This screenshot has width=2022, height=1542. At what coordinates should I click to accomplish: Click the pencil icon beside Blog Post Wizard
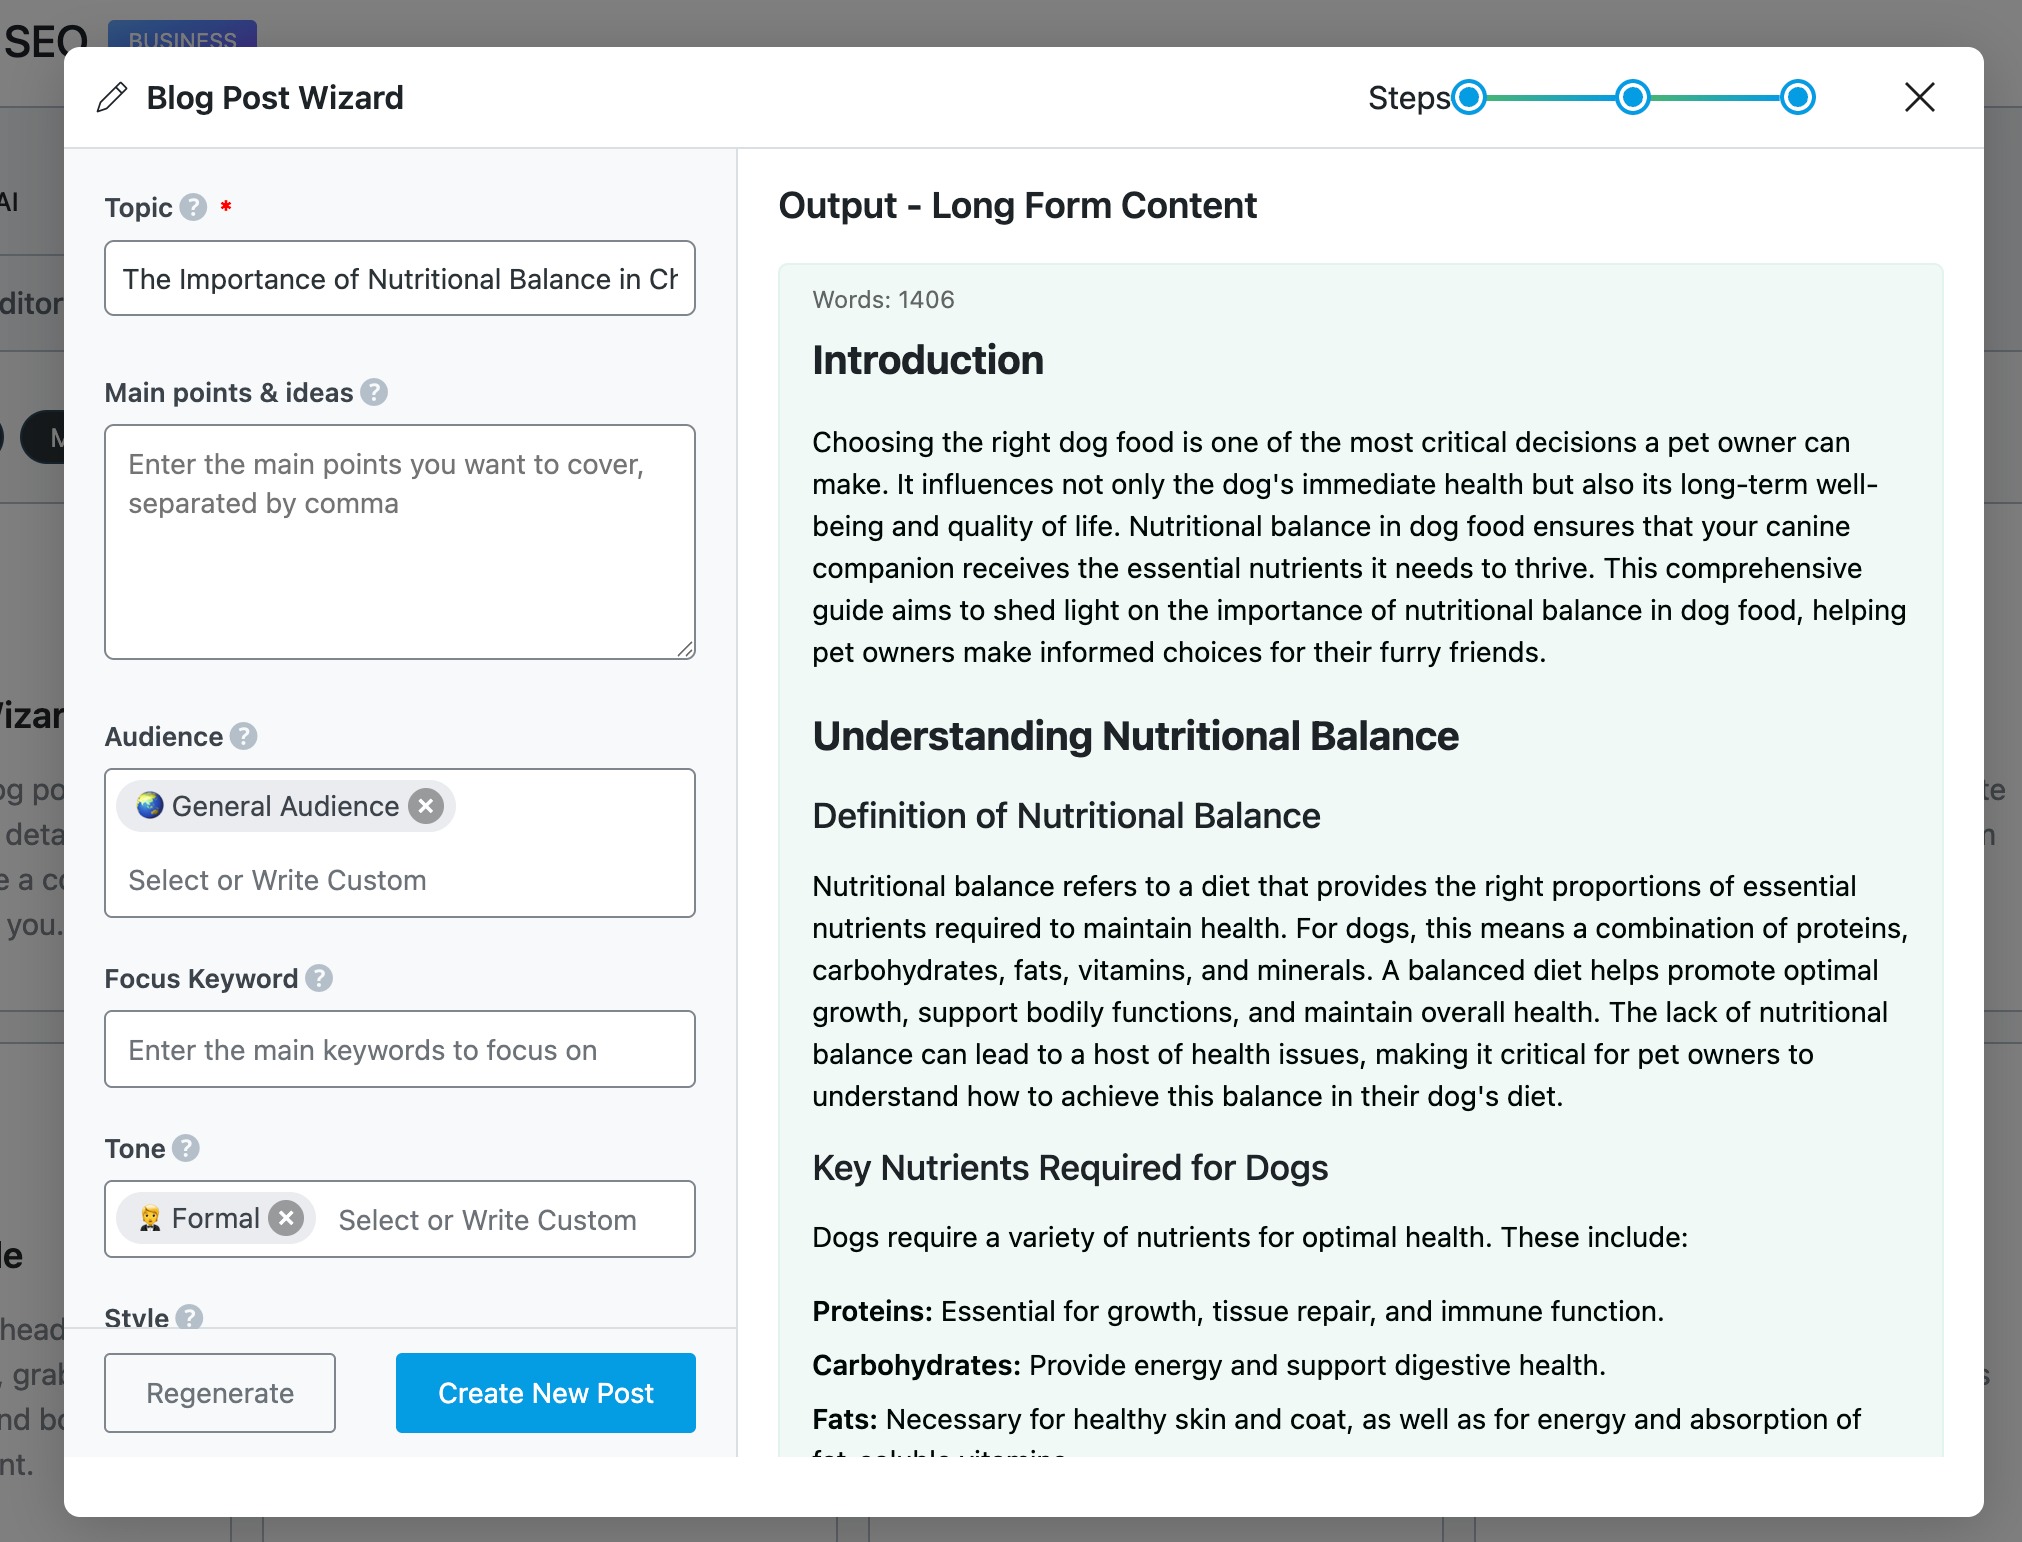[x=112, y=98]
